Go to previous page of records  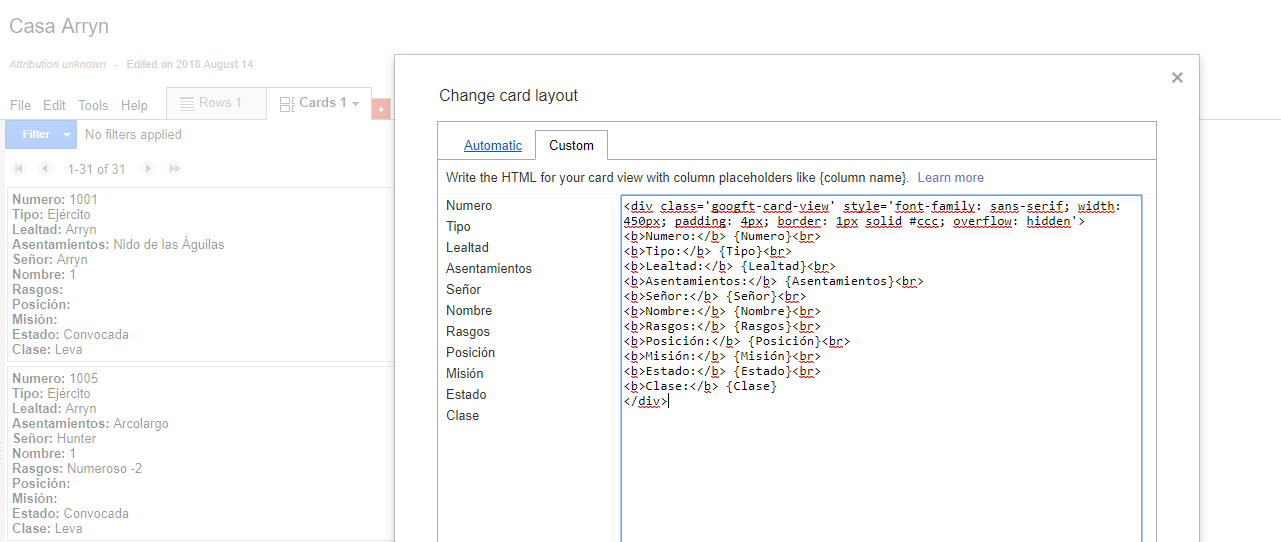45,169
